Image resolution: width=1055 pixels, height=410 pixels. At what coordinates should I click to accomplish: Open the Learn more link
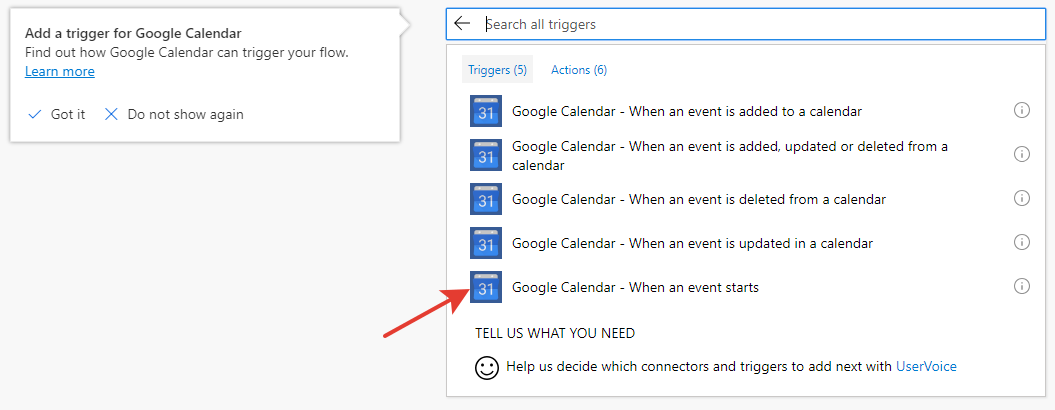point(60,72)
